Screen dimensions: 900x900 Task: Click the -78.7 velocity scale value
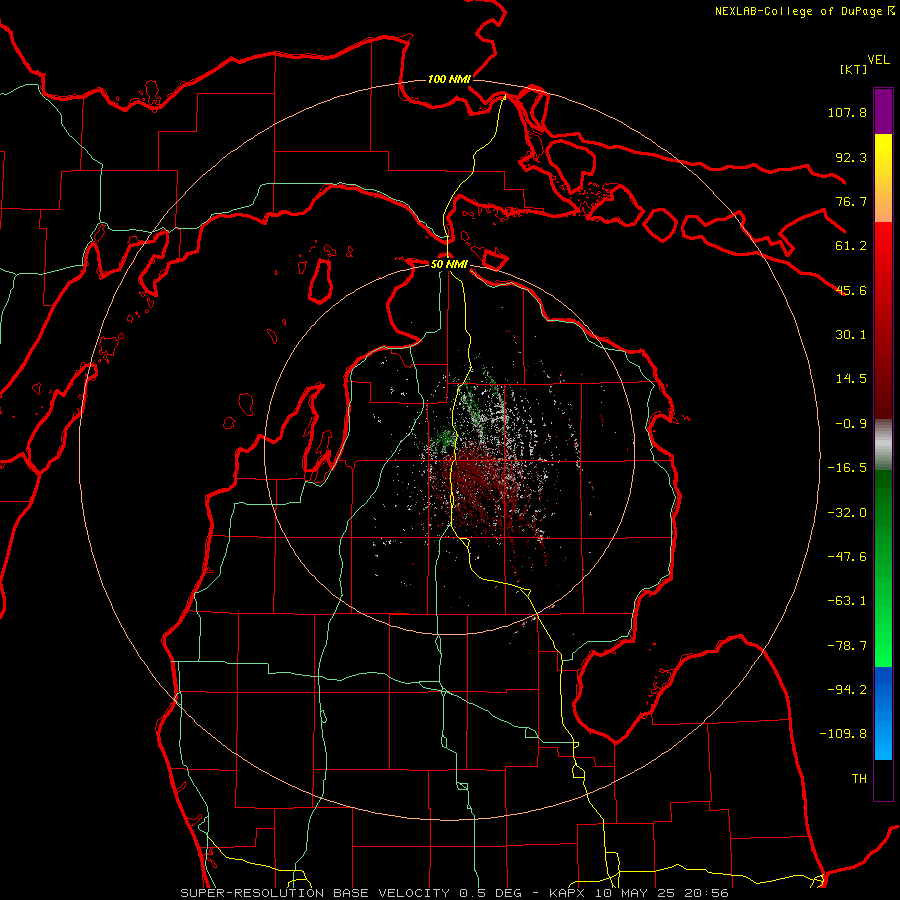coord(847,646)
